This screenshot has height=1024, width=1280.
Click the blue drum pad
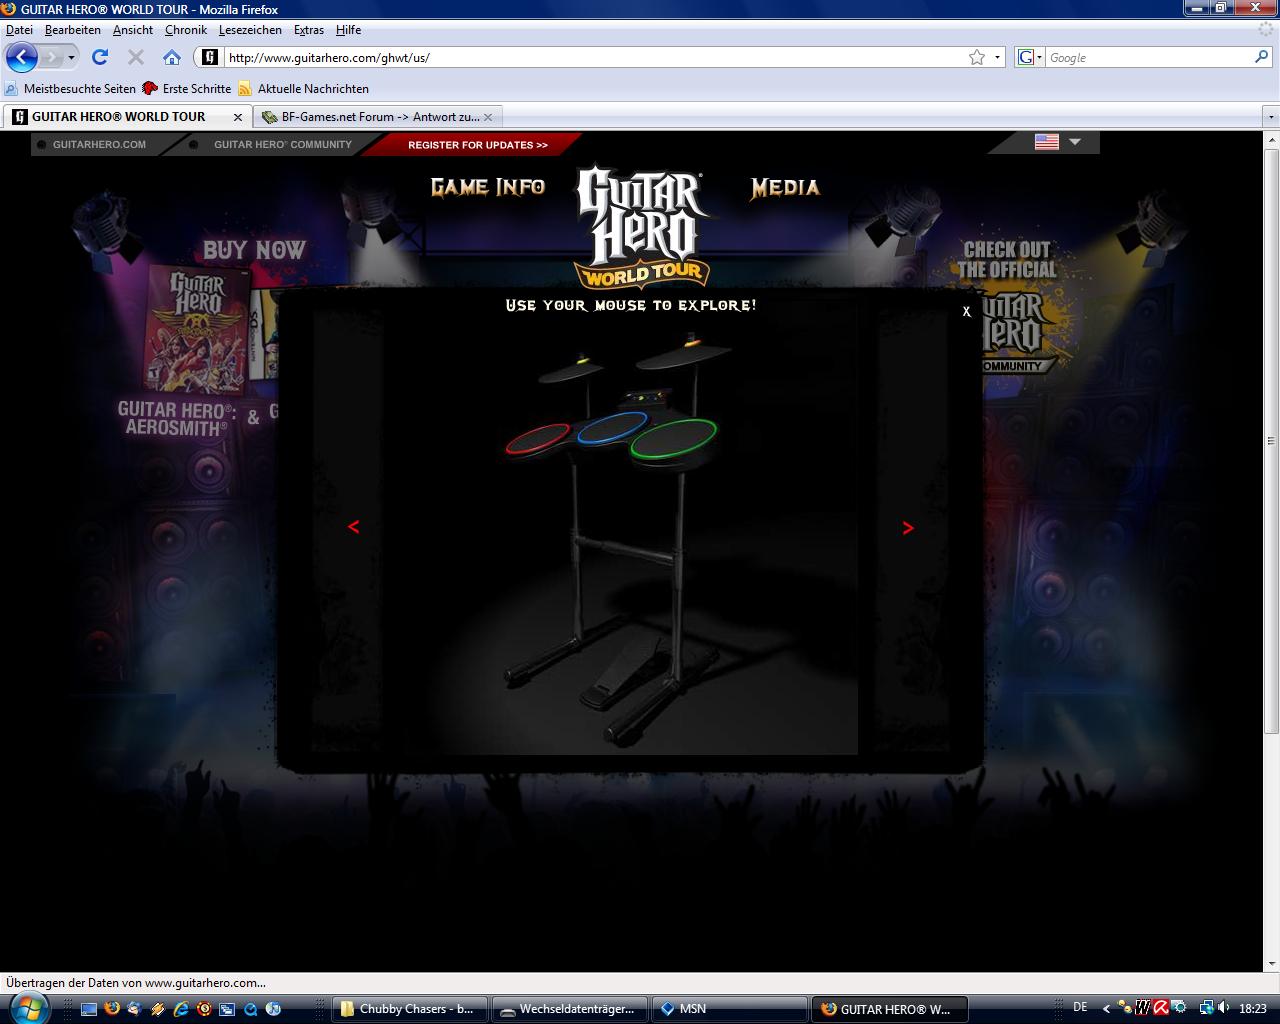click(611, 428)
